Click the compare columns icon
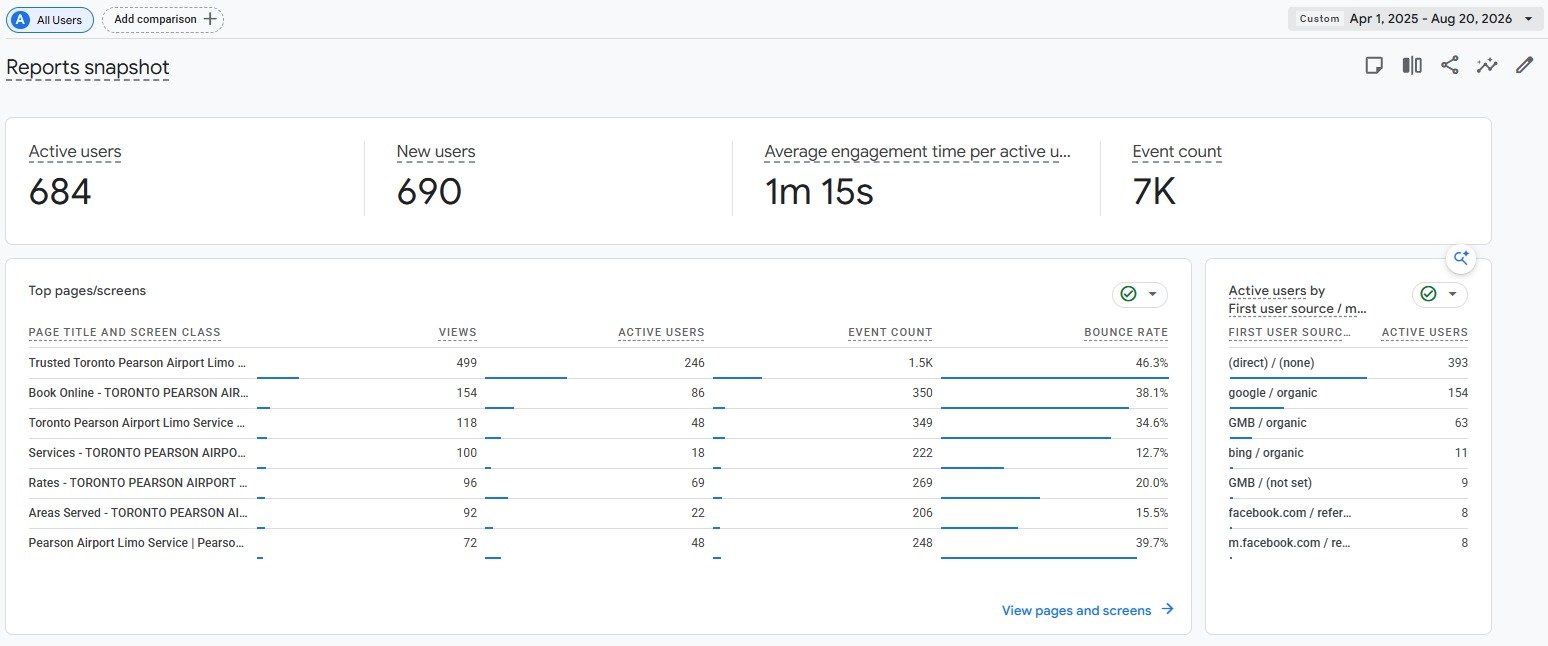This screenshot has height=646, width=1548. click(1411, 66)
